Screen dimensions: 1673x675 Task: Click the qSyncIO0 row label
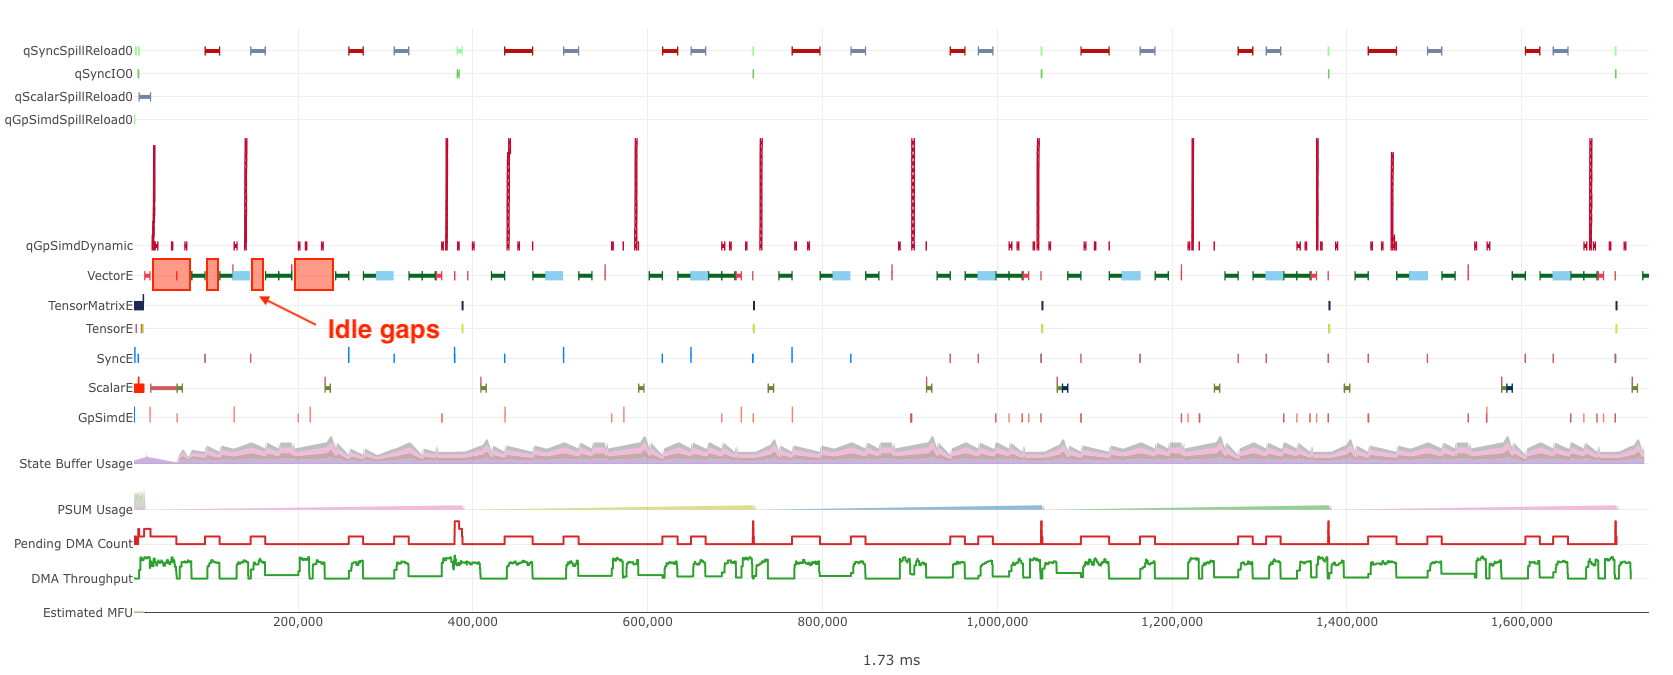[103, 74]
